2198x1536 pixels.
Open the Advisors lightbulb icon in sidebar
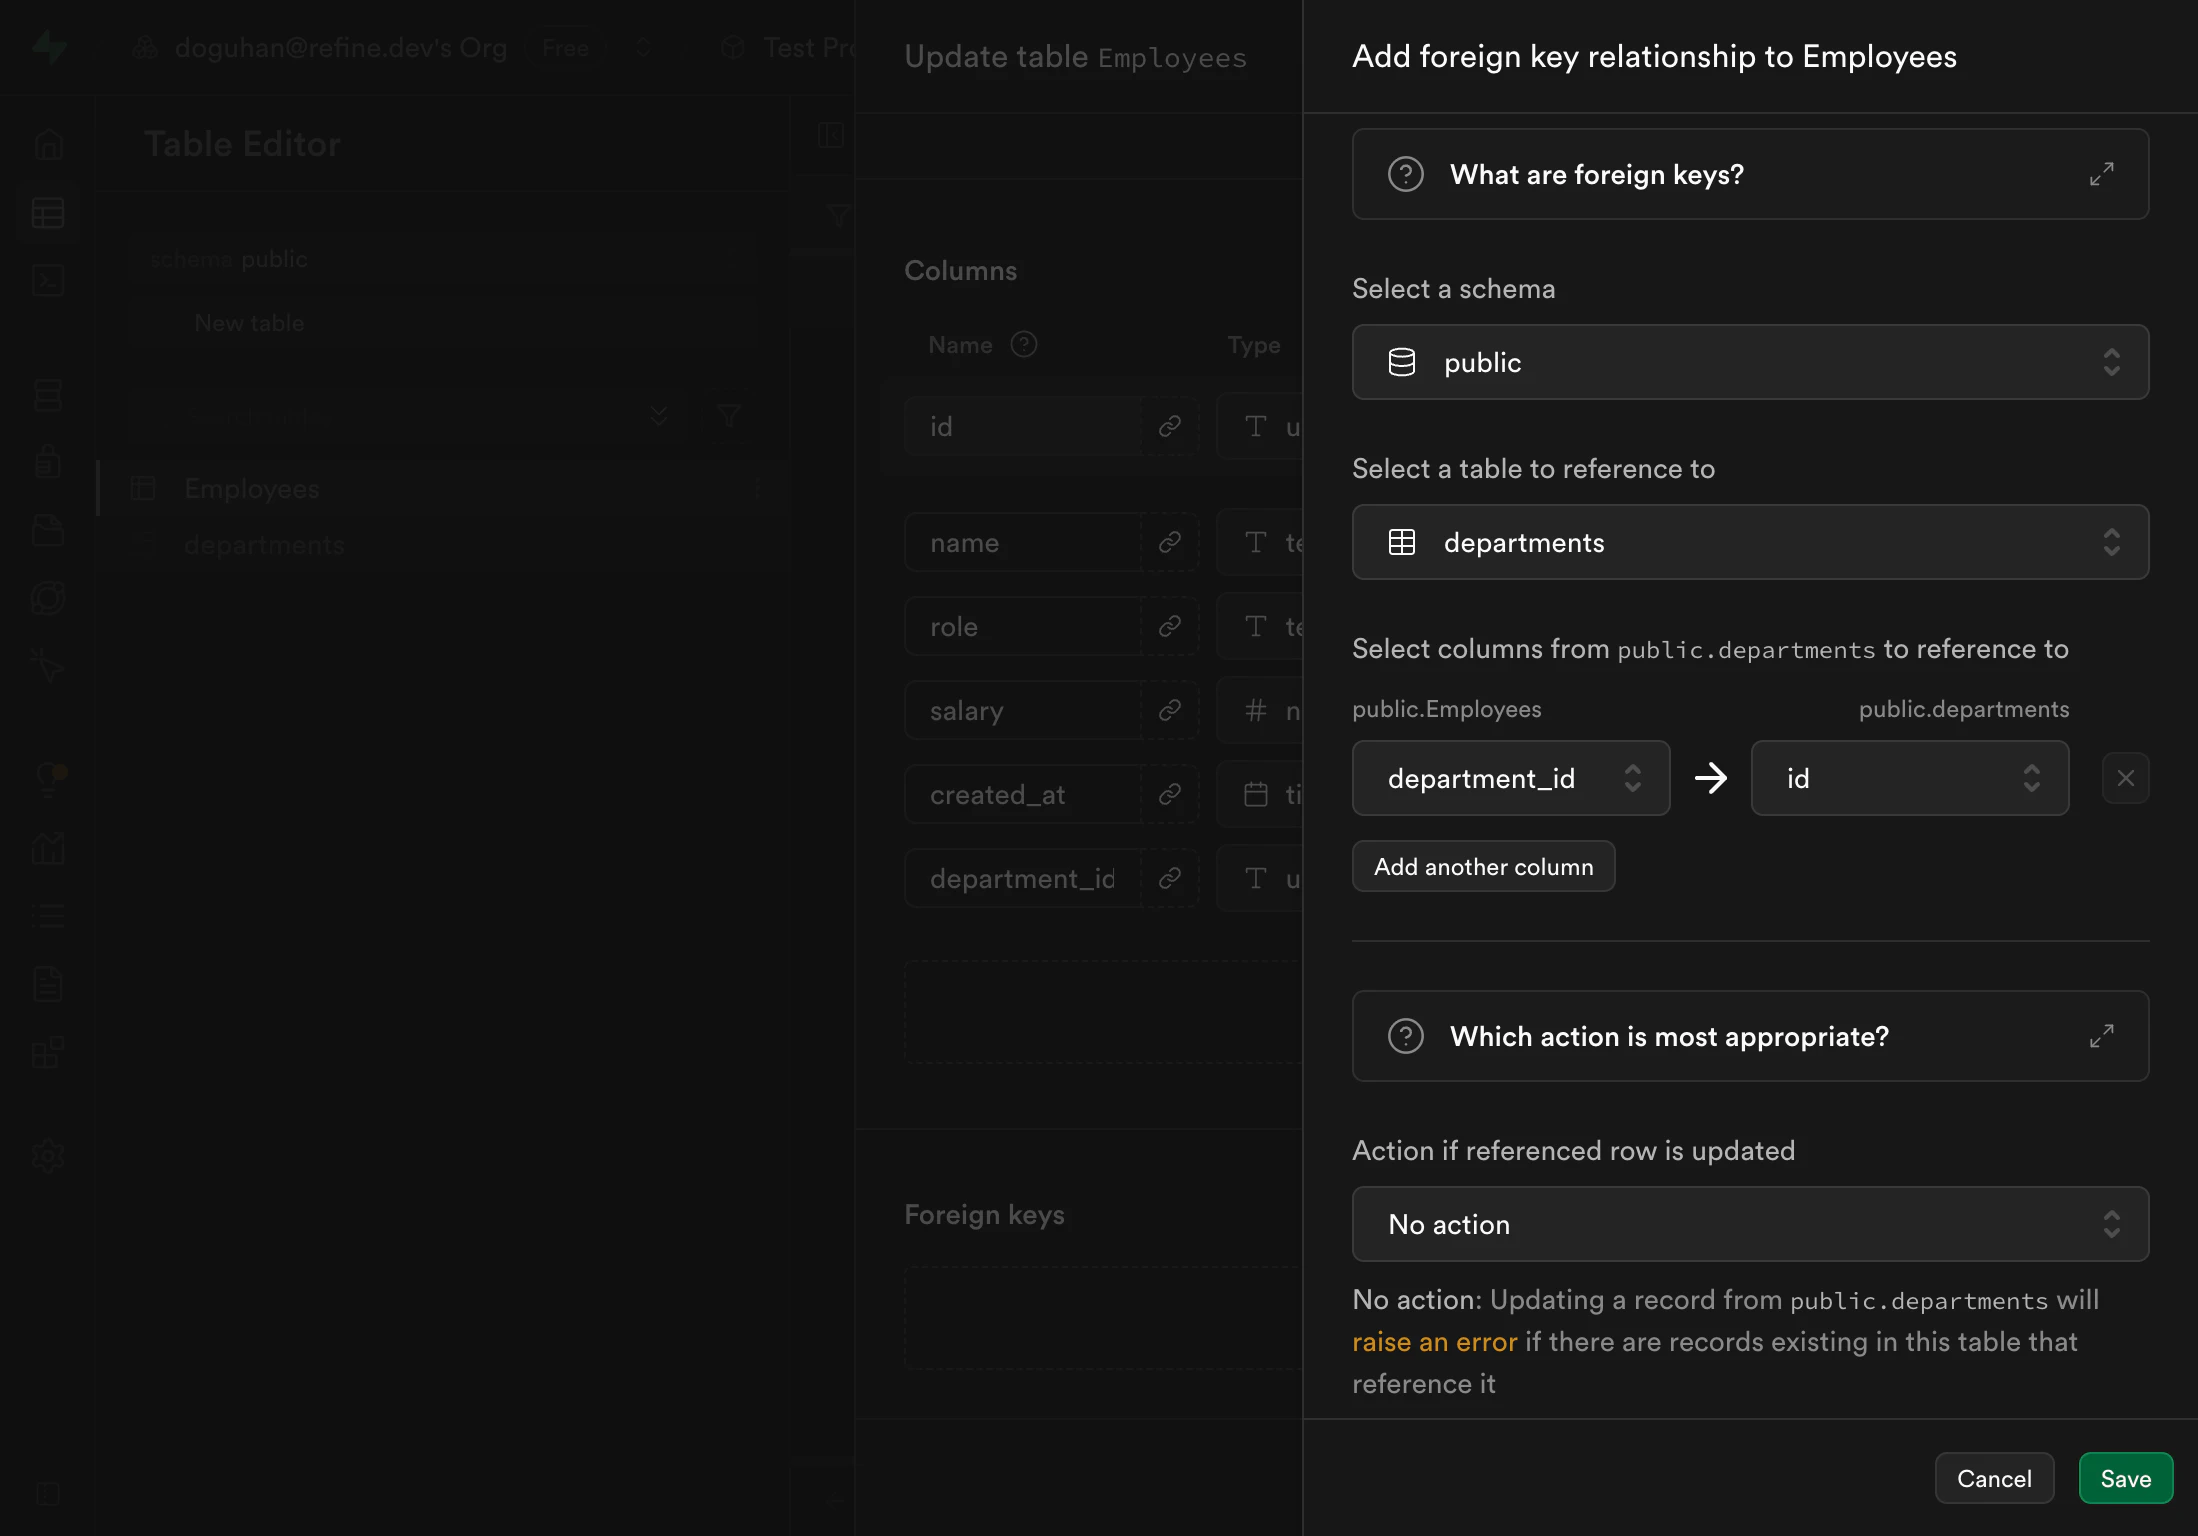click(48, 775)
